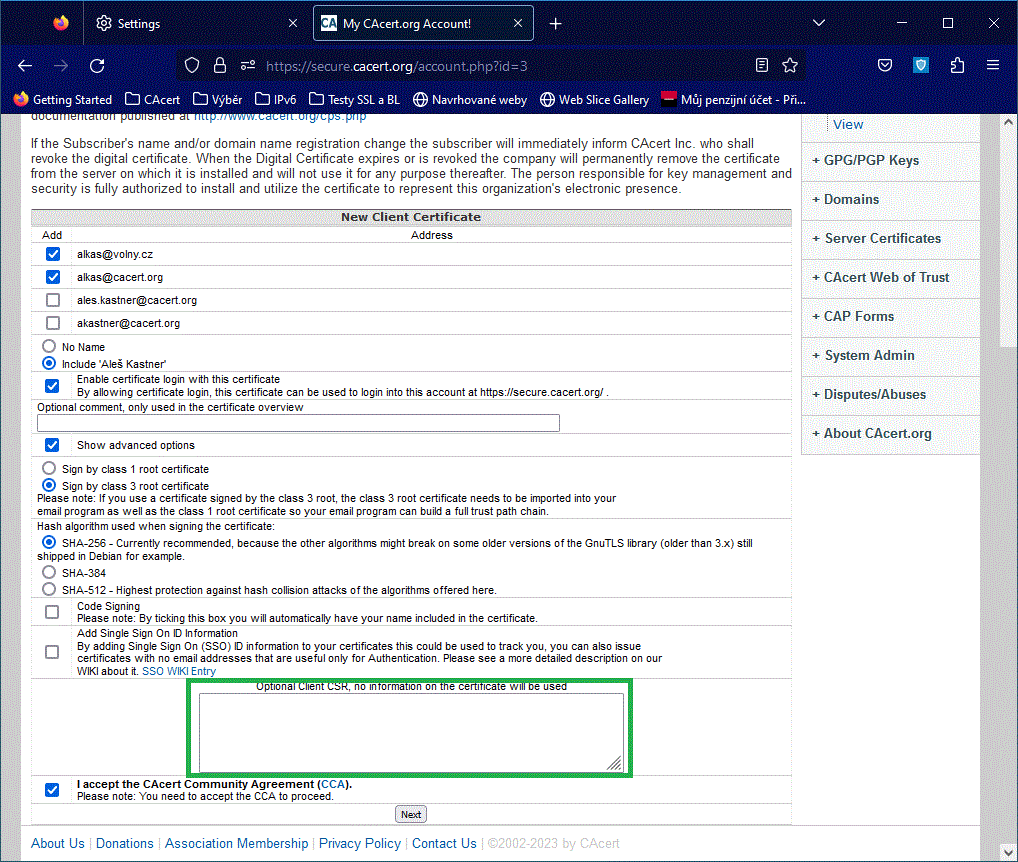Check the ales.kastner@cacert.org address checkbox

tap(53, 300)
